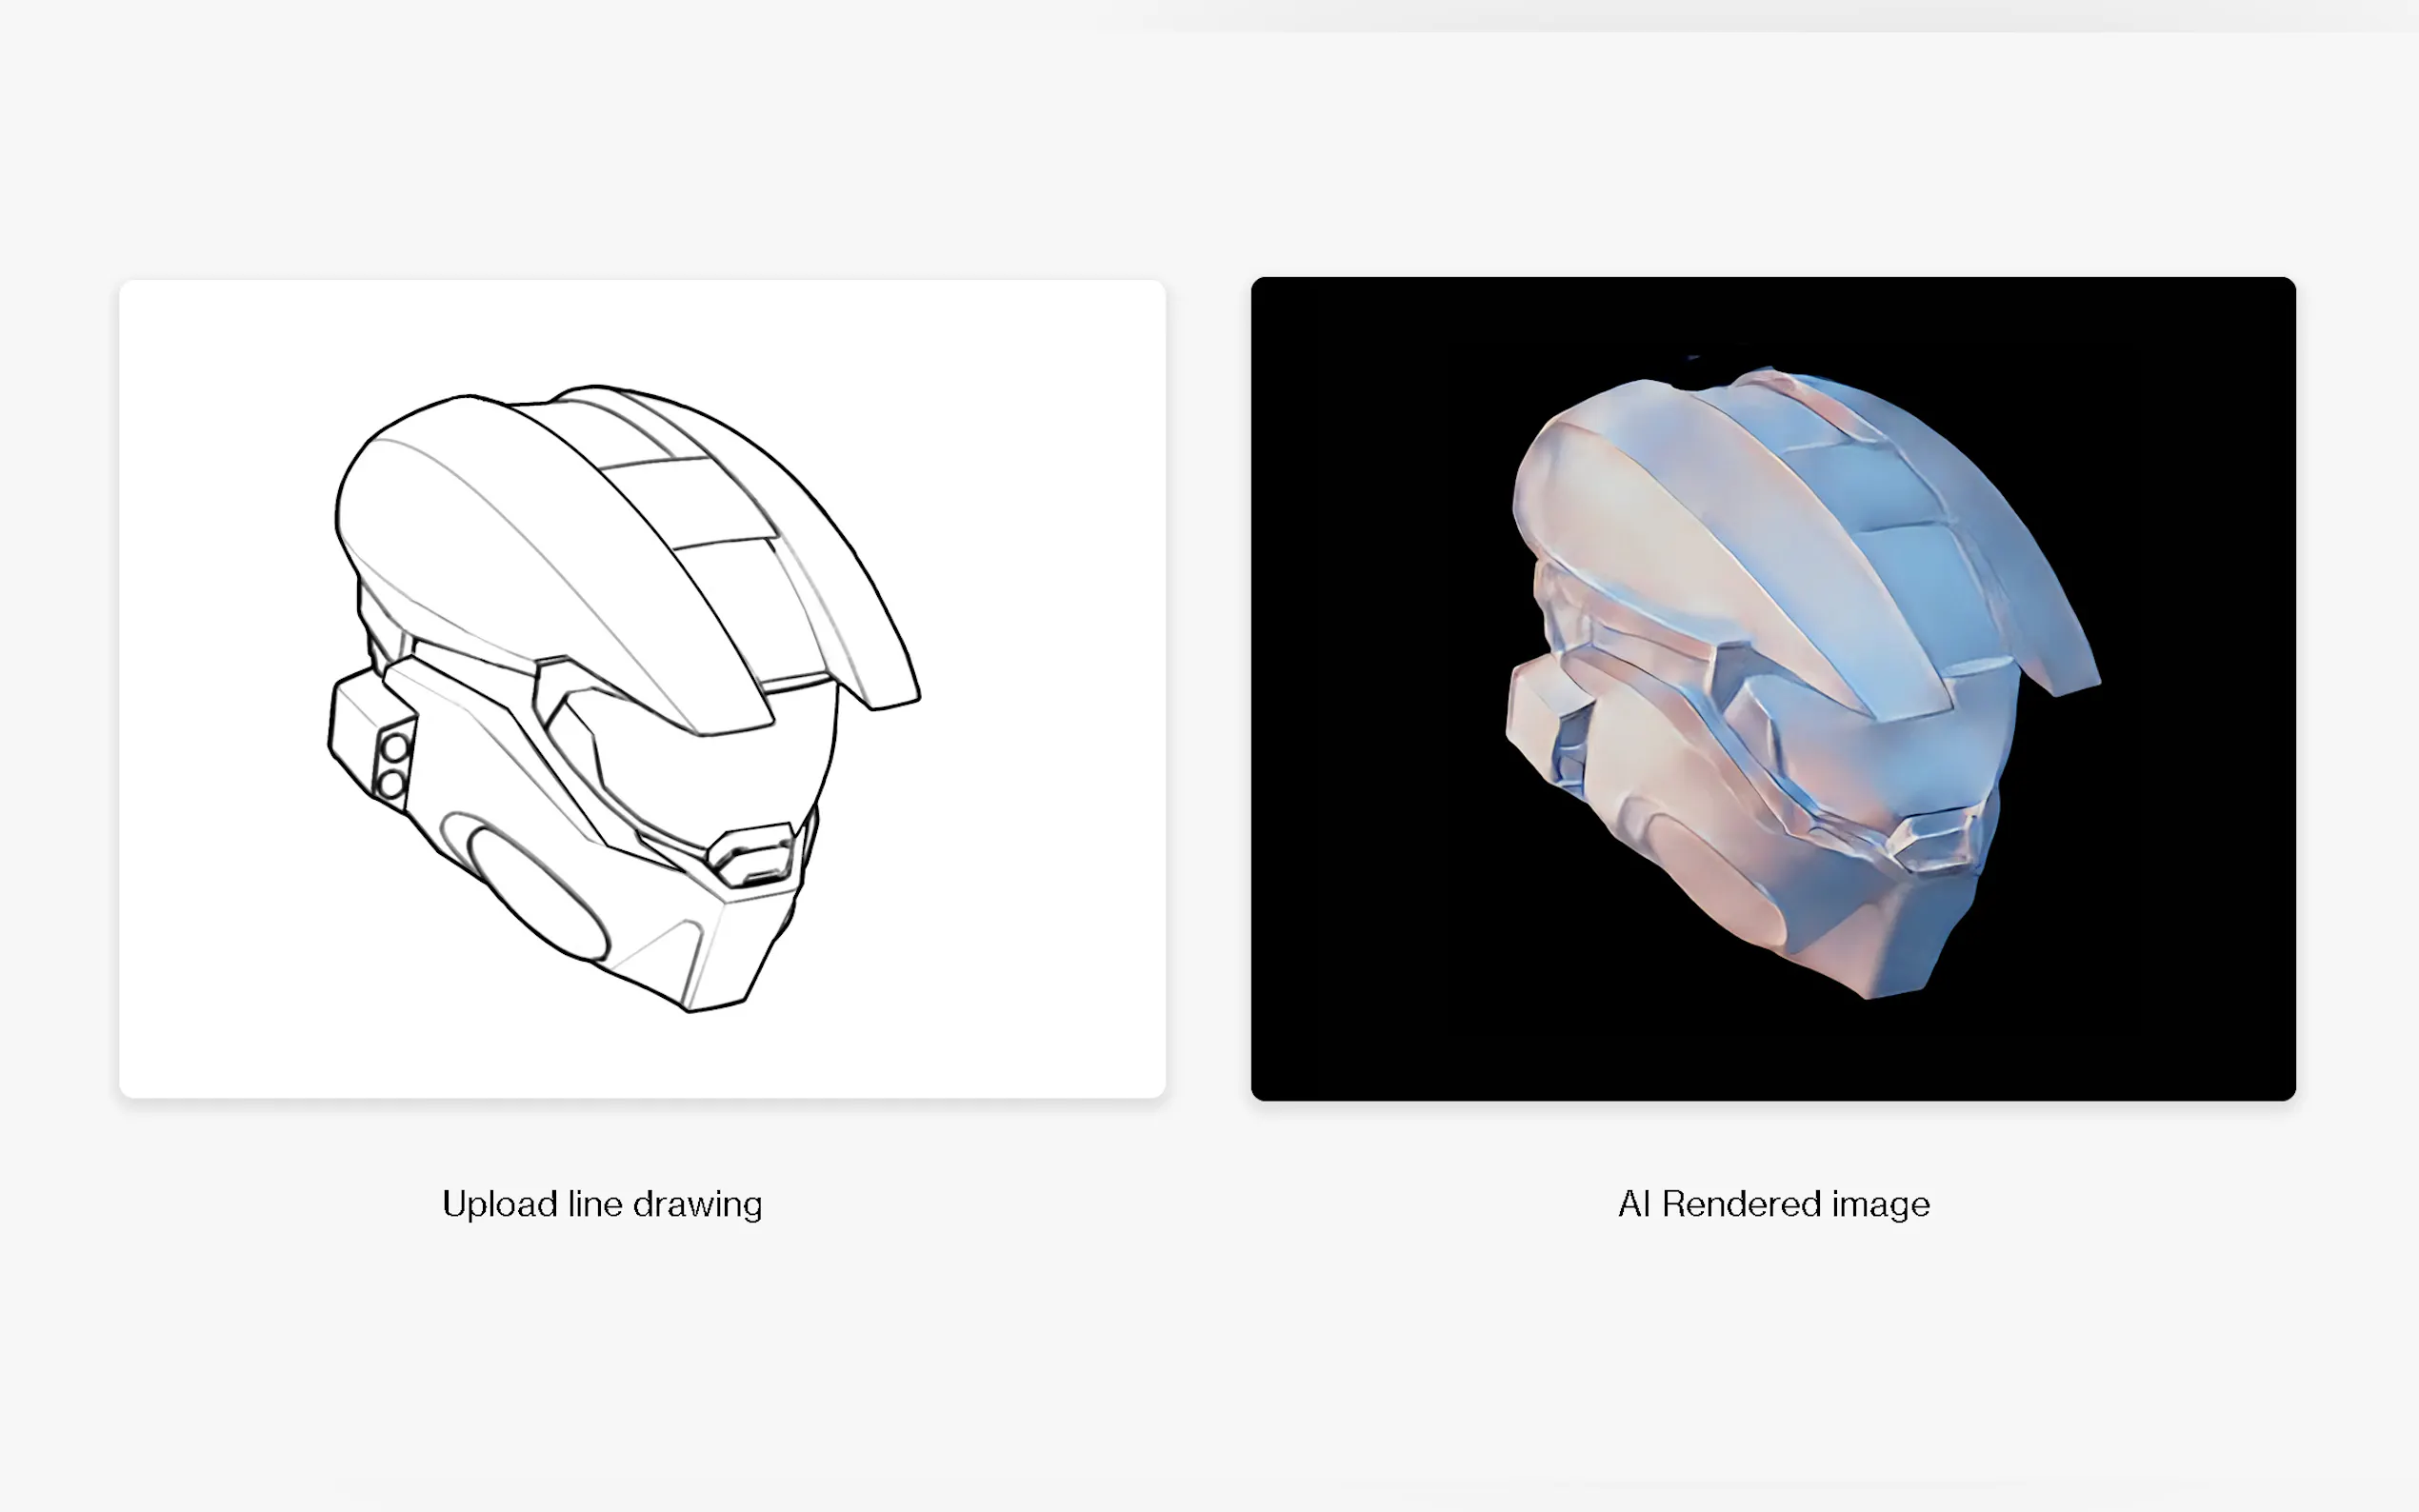Click the 'Upload line drawing' label
Image resolution: width=2419 pixels, height=1512 pixels.
click(602, 1204)
